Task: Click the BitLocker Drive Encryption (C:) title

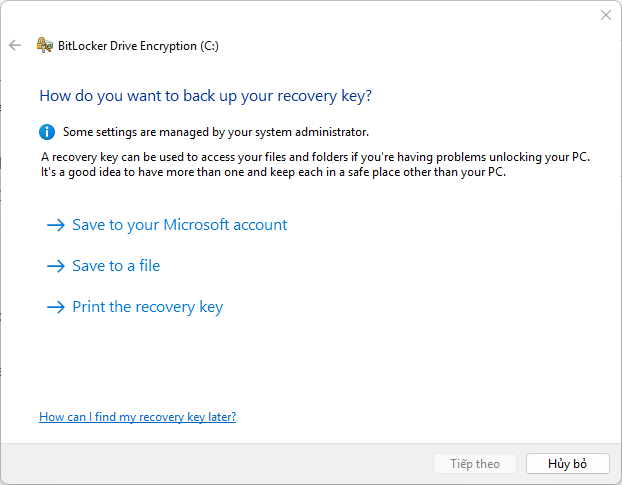Action: click(x=138, y=46)
